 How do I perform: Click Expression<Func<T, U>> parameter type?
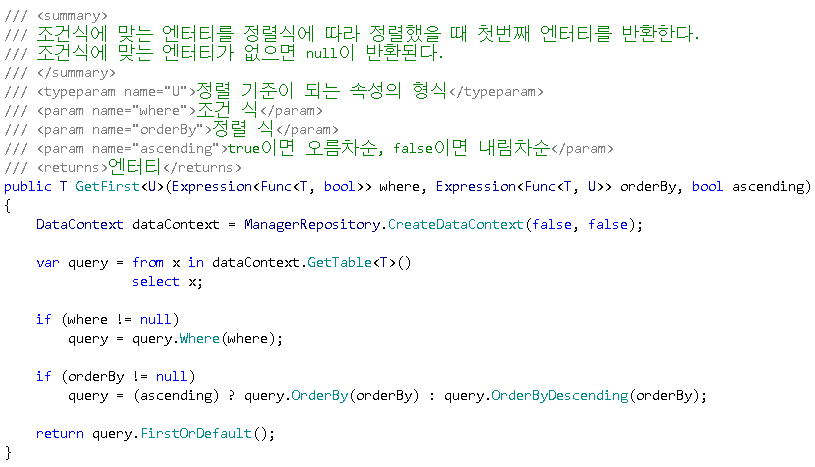[x=524, y=187]
